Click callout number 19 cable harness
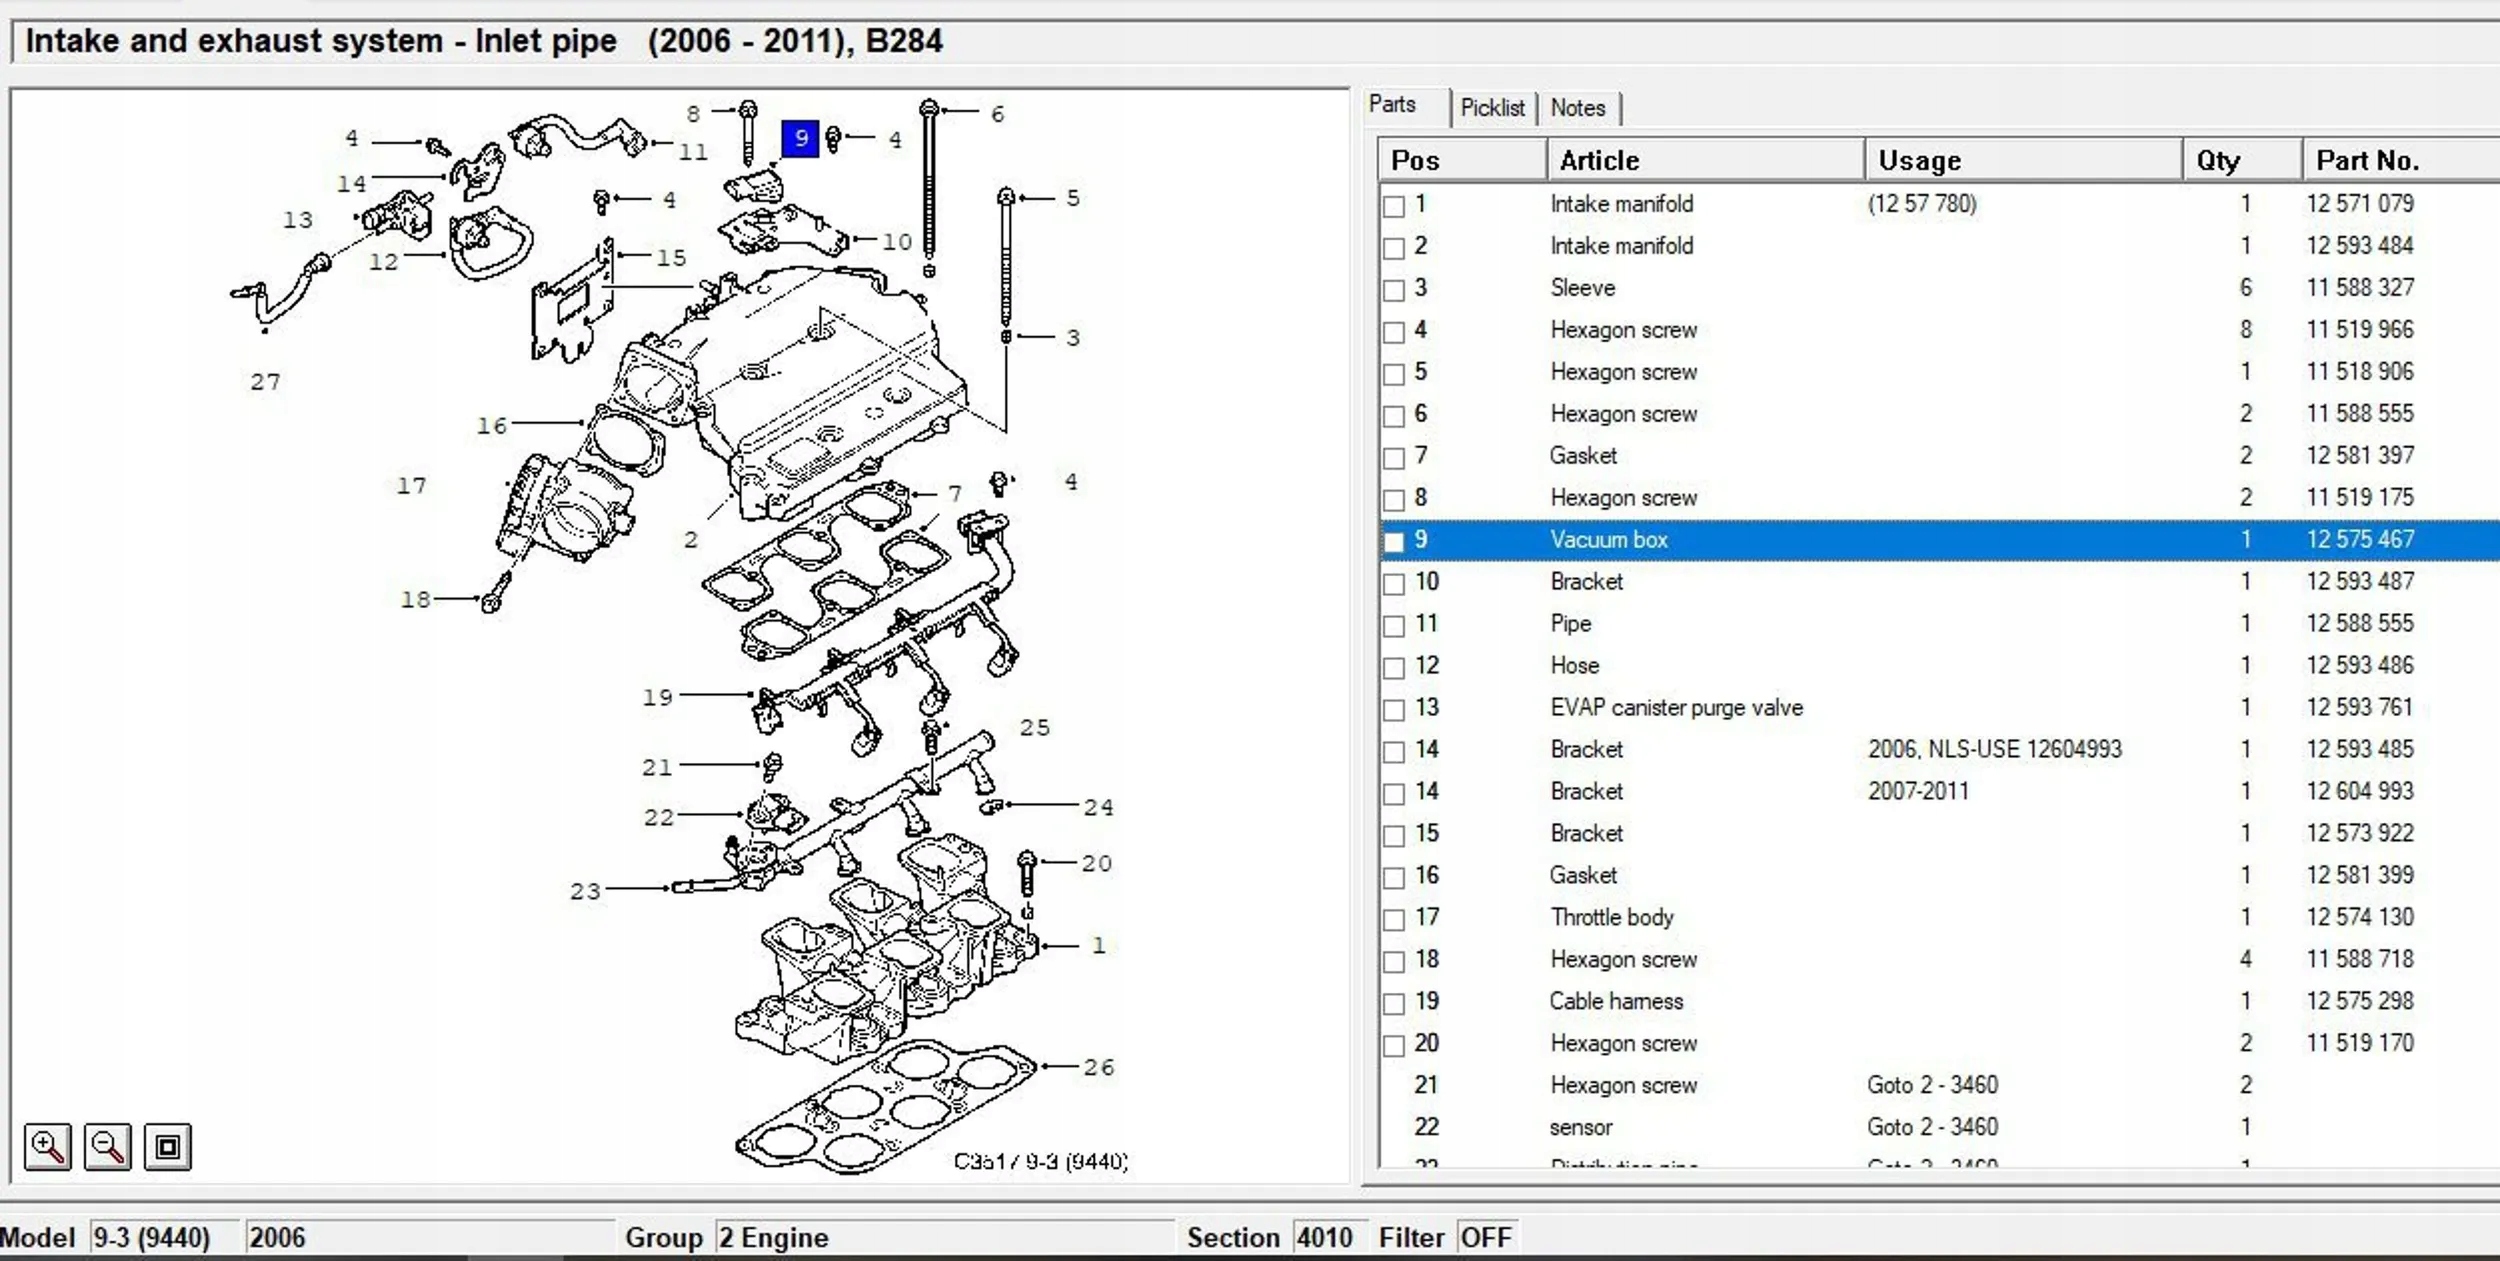 coord(657,697)
